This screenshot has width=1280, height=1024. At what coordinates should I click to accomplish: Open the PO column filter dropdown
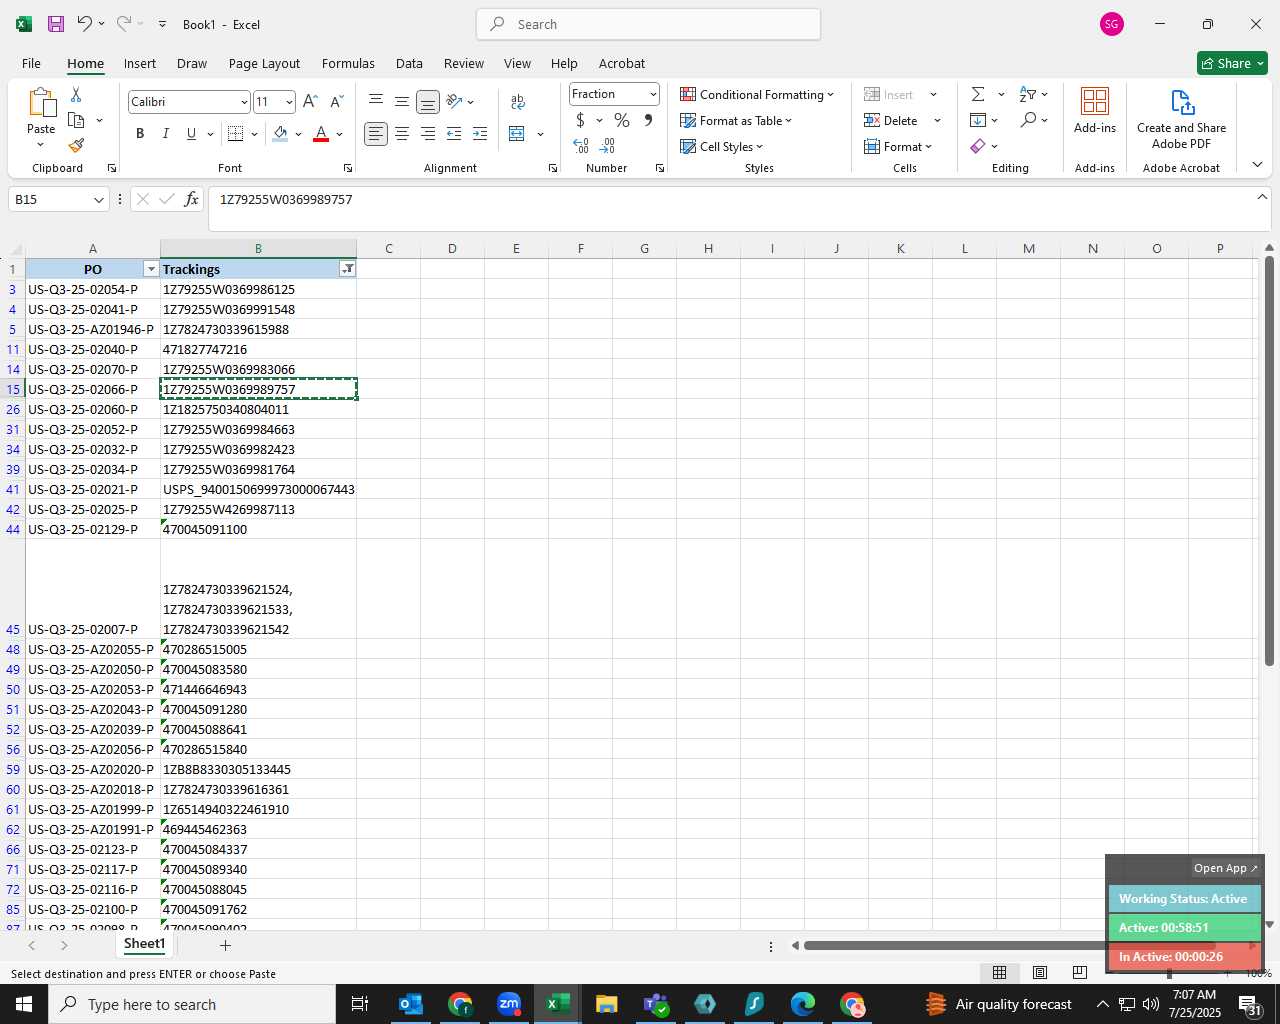tap(151, 269)
